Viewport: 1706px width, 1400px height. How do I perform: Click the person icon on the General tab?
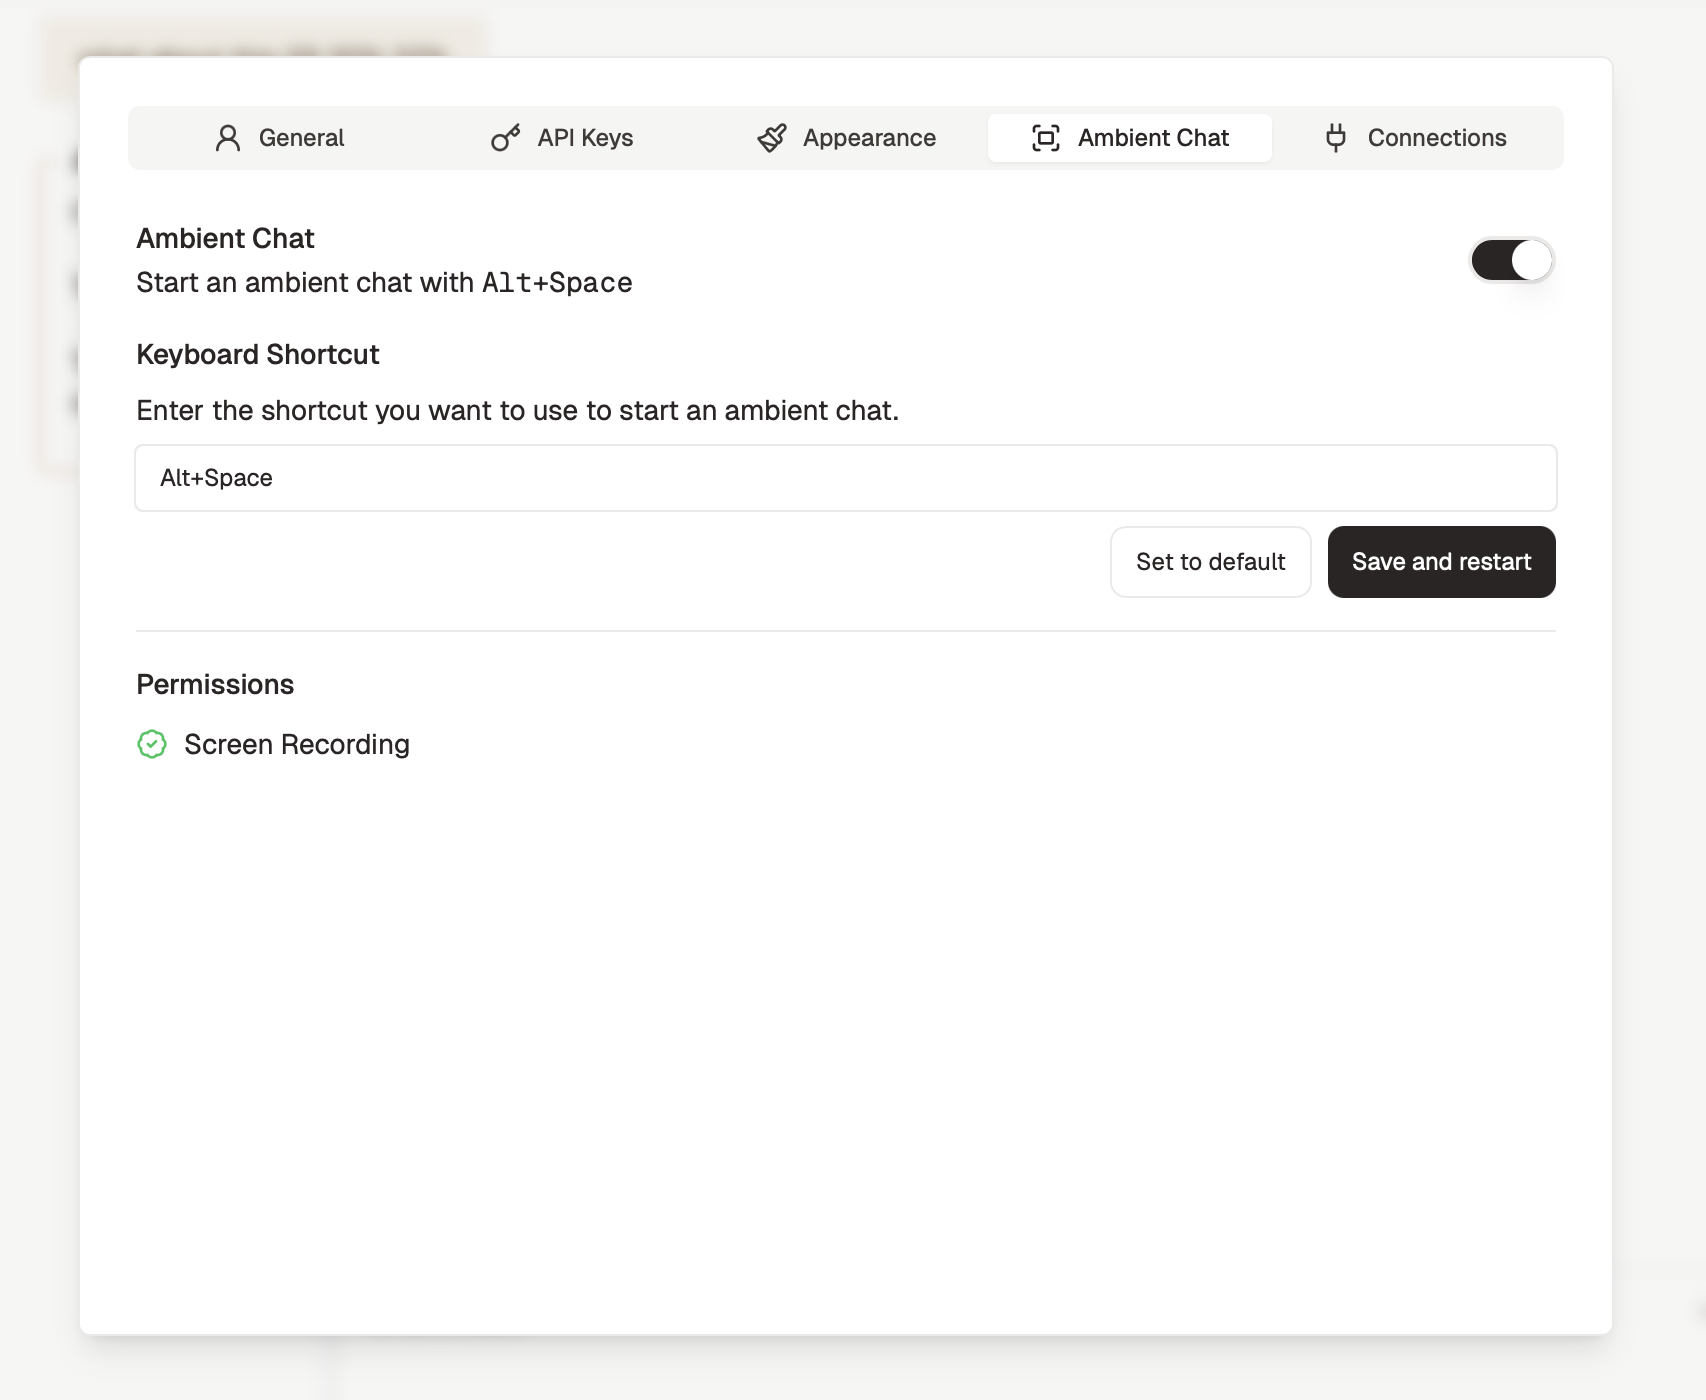tap(228, 138)
